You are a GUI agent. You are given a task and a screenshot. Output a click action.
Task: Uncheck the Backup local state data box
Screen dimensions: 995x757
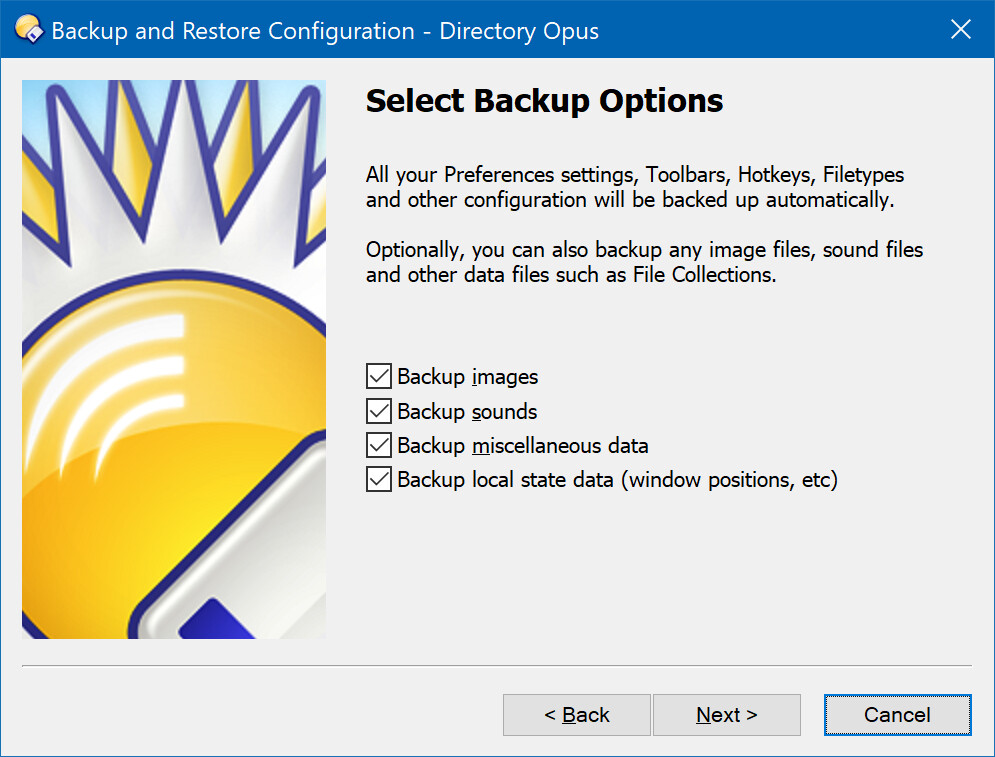tap(379, 479)
